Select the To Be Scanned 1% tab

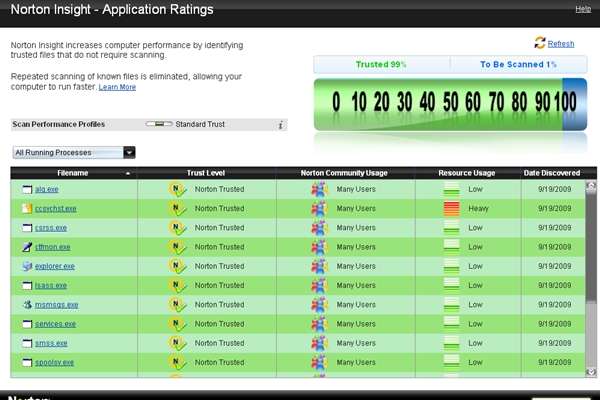[x=518, y=64]
